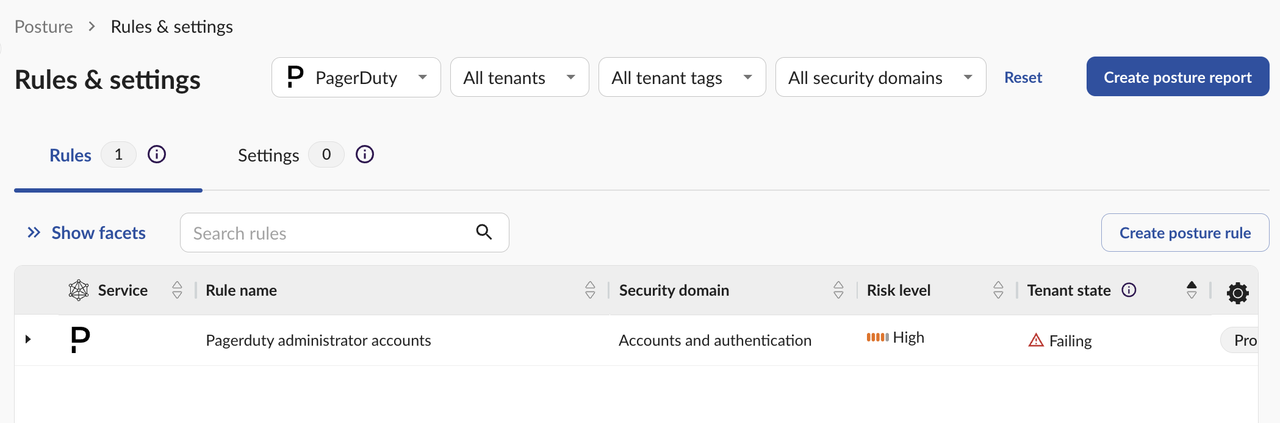Open the All security domains dropdown
1280x423 pixels.
point(880,77)
